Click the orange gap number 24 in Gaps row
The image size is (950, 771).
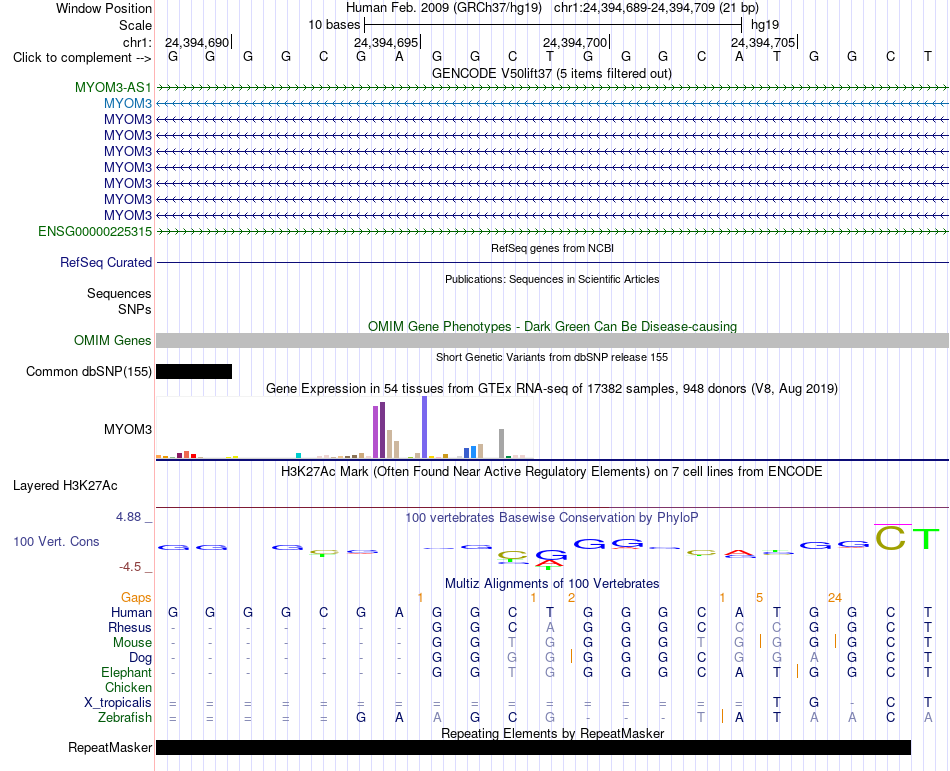click(835, 598)
